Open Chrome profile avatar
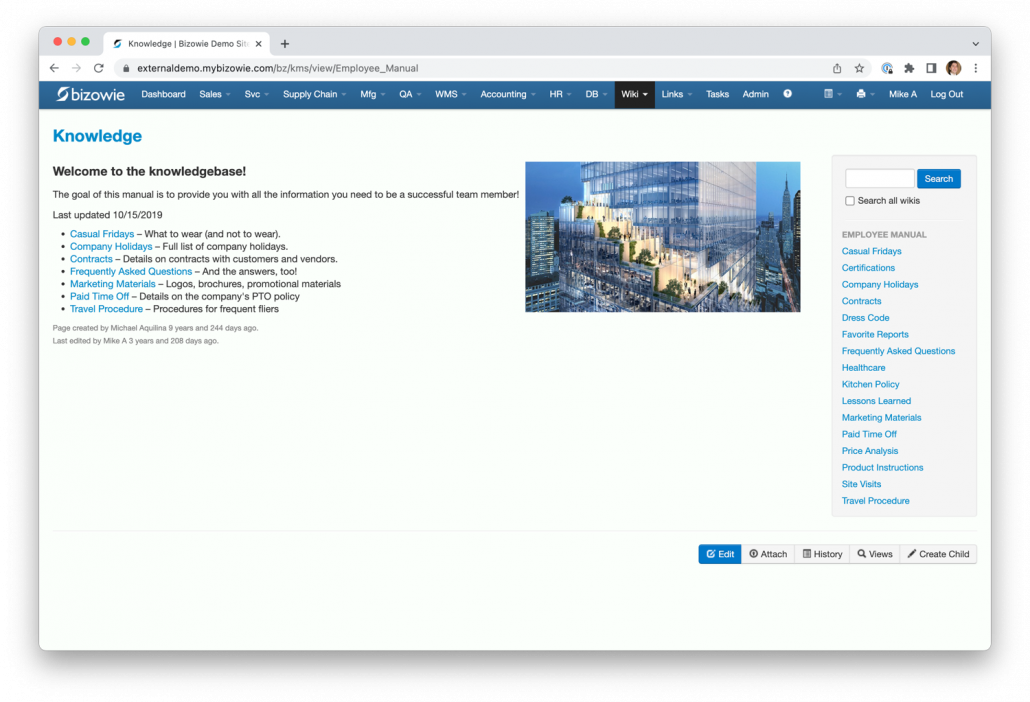 953,68
